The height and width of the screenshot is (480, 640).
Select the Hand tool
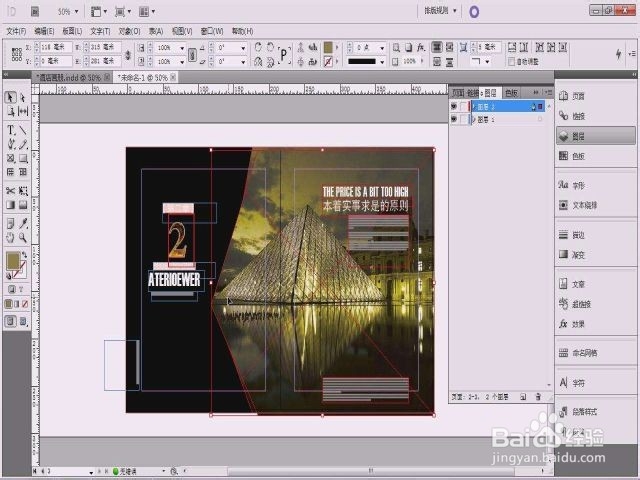(x=11, y=237)
